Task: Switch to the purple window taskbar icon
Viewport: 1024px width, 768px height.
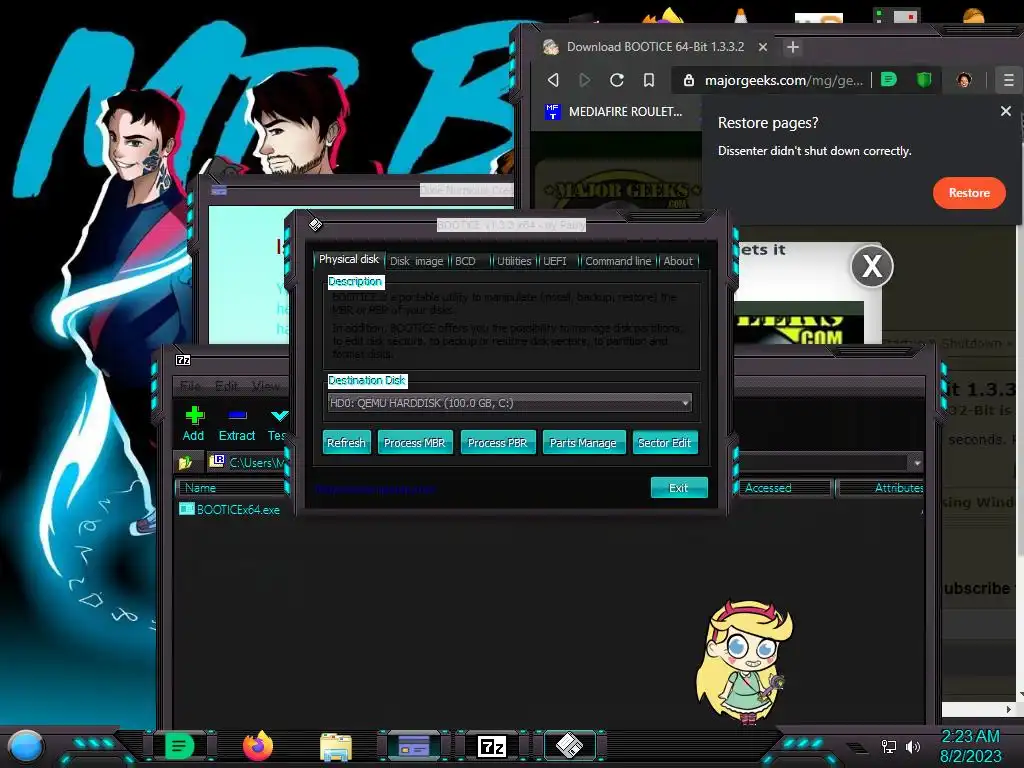Action: [413, 746]
